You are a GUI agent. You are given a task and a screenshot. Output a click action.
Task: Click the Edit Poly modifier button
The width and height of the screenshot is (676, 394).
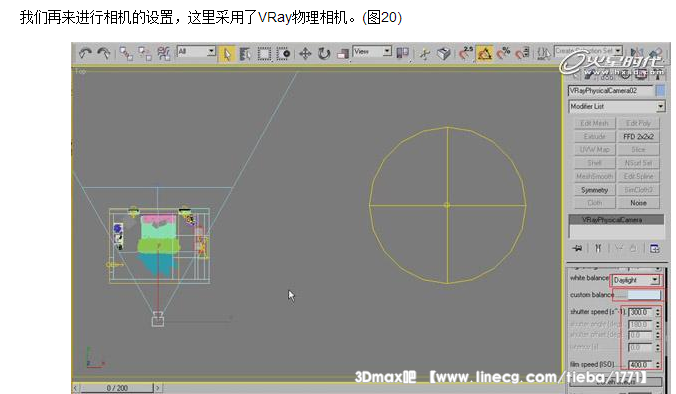pyautogui.click(x=638, y=123)
